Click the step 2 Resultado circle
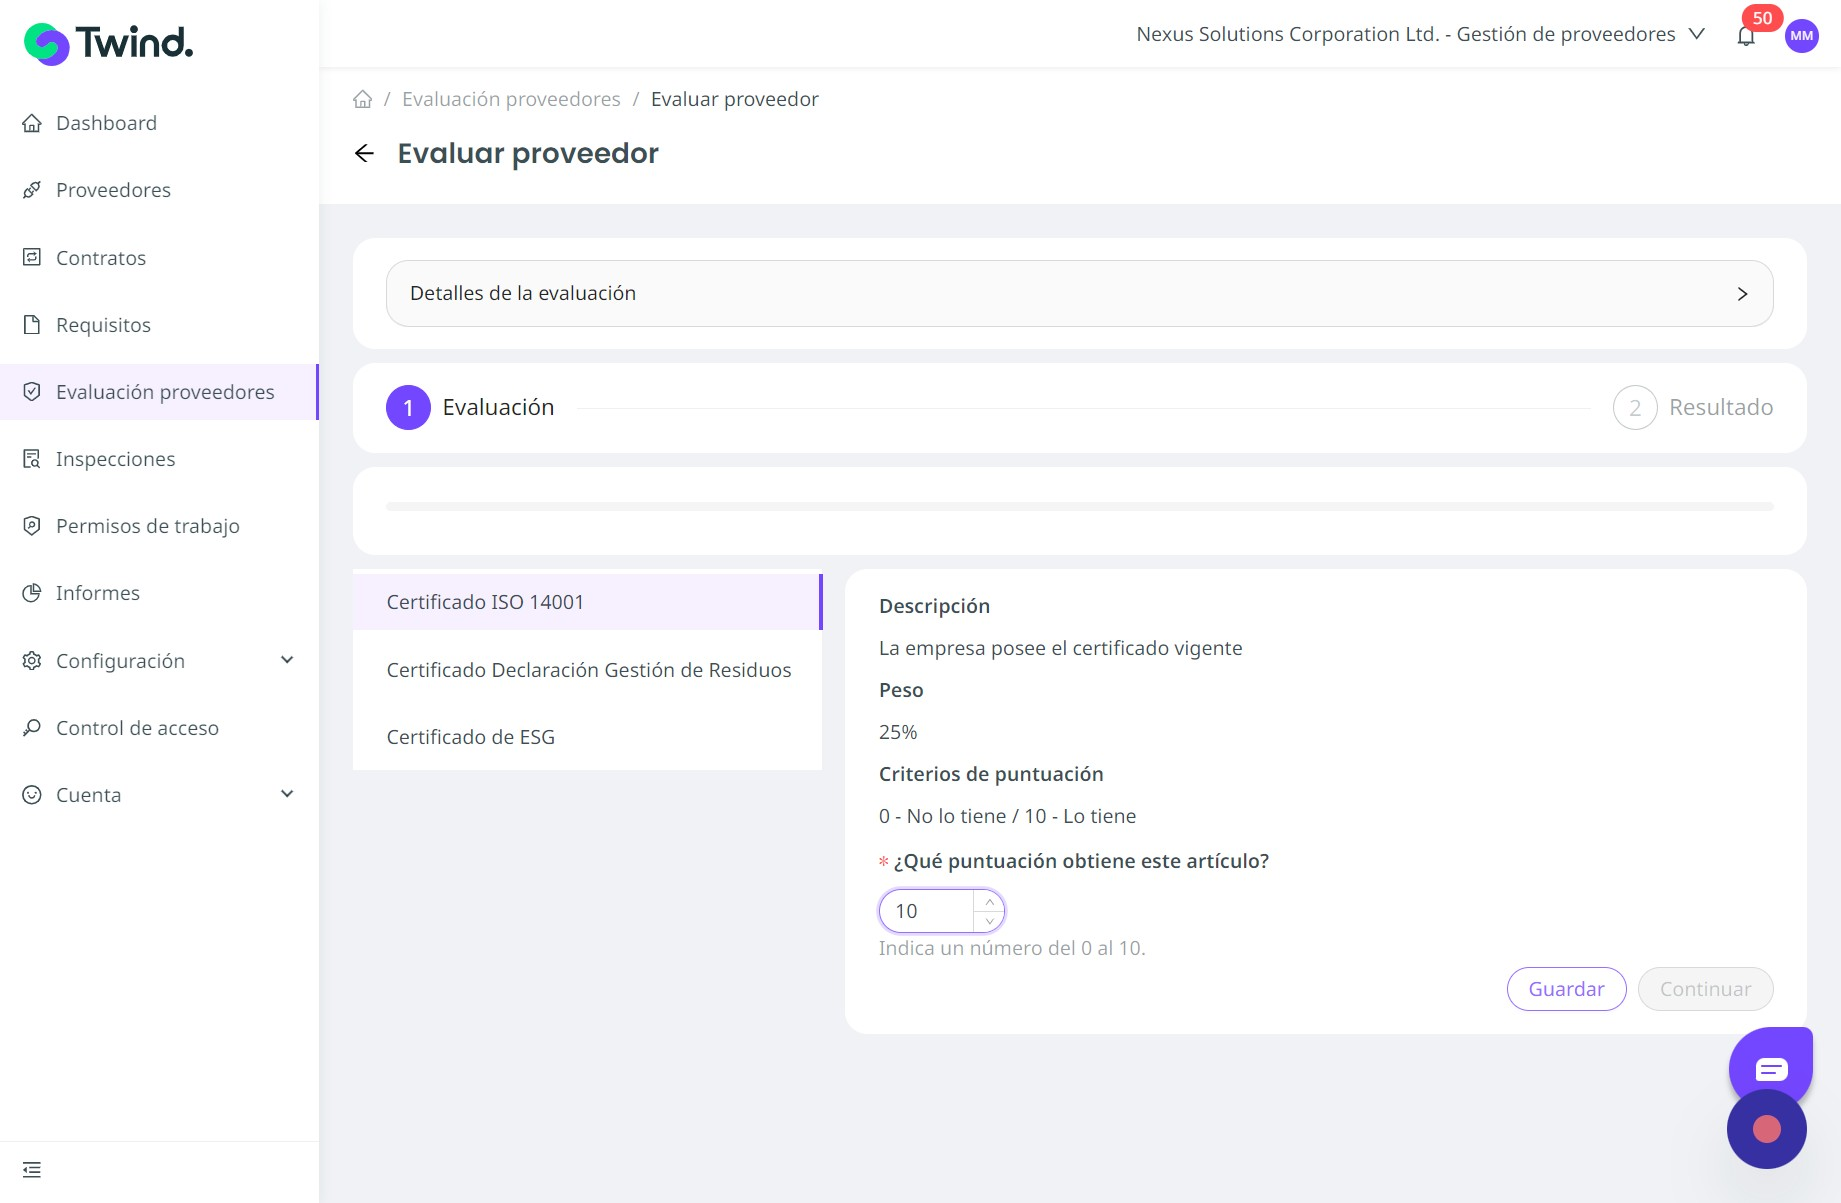 point(1635,407)
